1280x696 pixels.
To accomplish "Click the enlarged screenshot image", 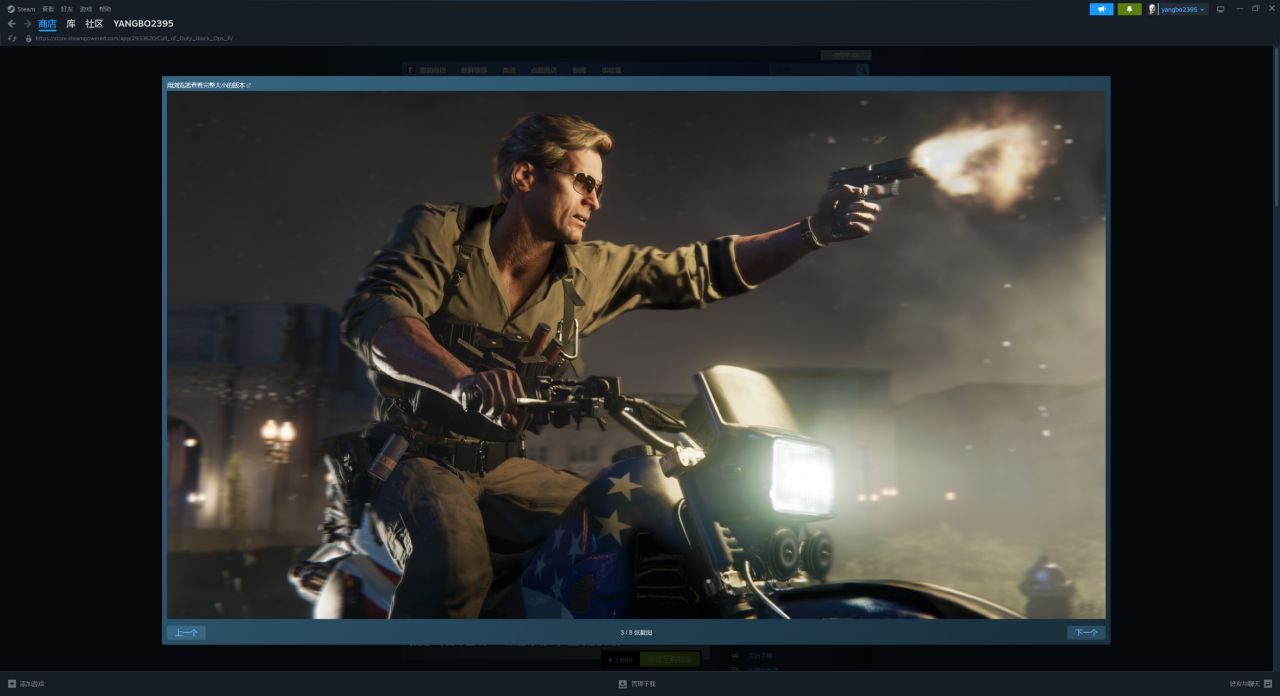I will [636, 355].
